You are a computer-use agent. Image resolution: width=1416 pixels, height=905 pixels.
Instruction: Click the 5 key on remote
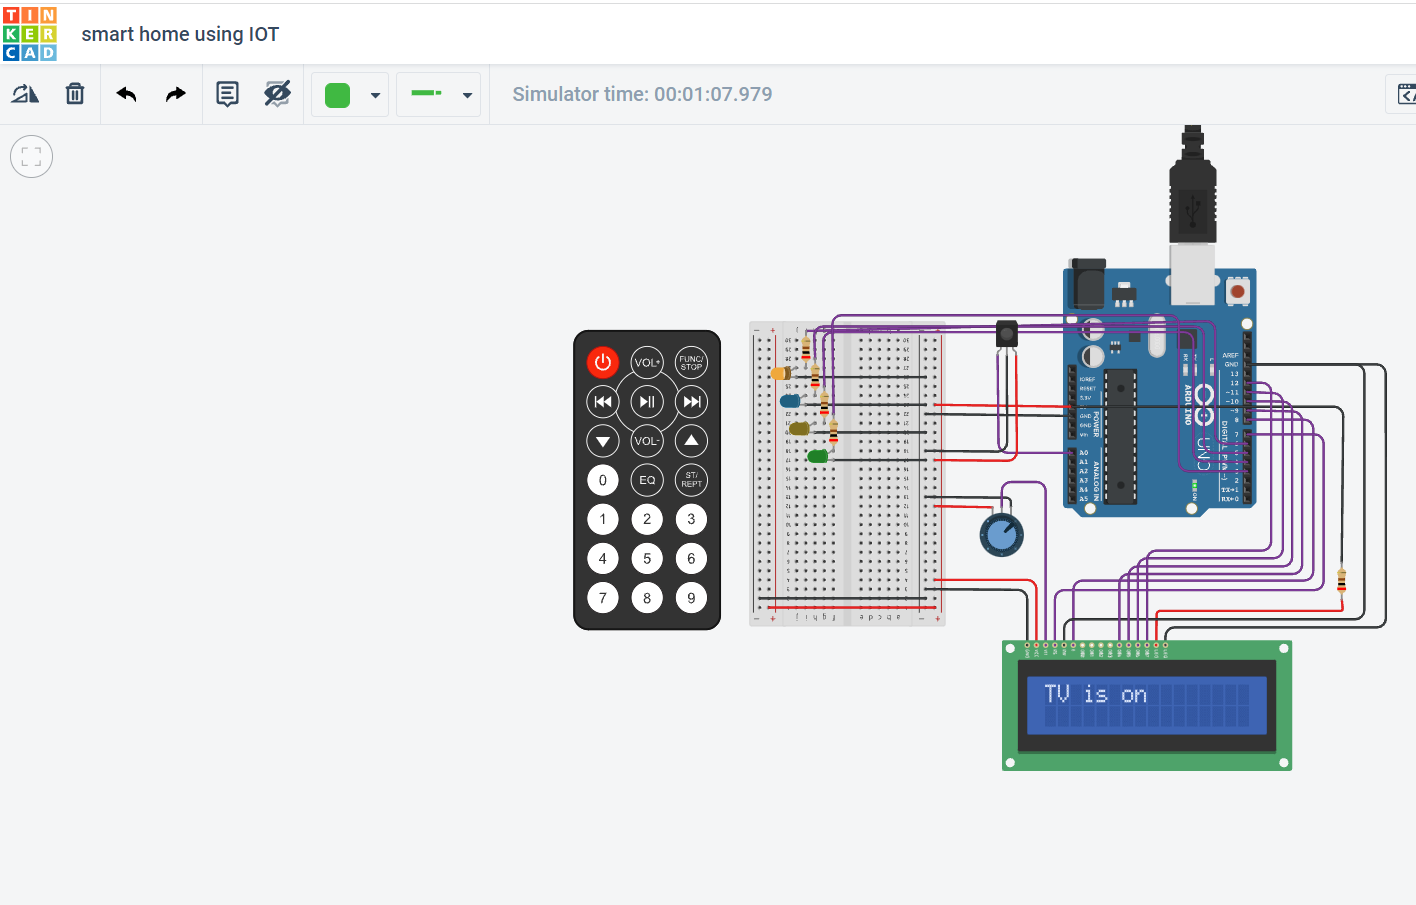tap(647, 559)
